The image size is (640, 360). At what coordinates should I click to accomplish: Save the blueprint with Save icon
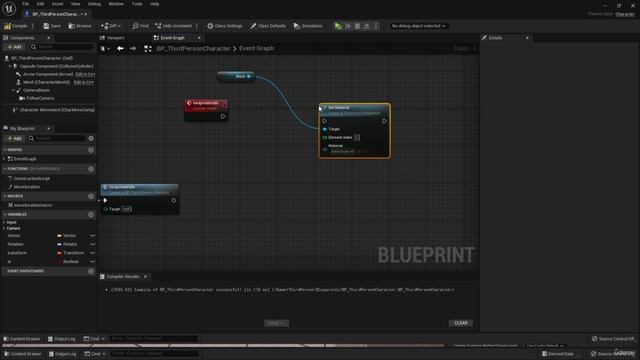[46, 26]
